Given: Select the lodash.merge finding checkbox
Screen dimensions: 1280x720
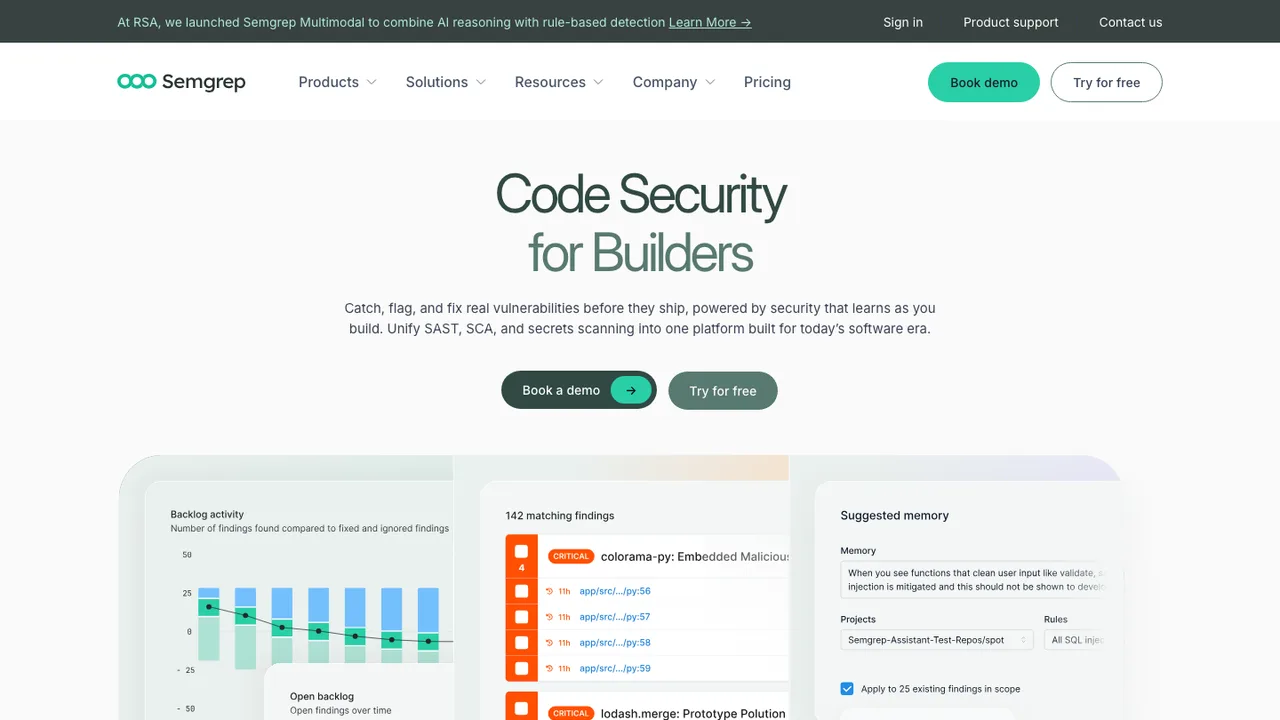Looking at the screenshot, I should 521,709.
